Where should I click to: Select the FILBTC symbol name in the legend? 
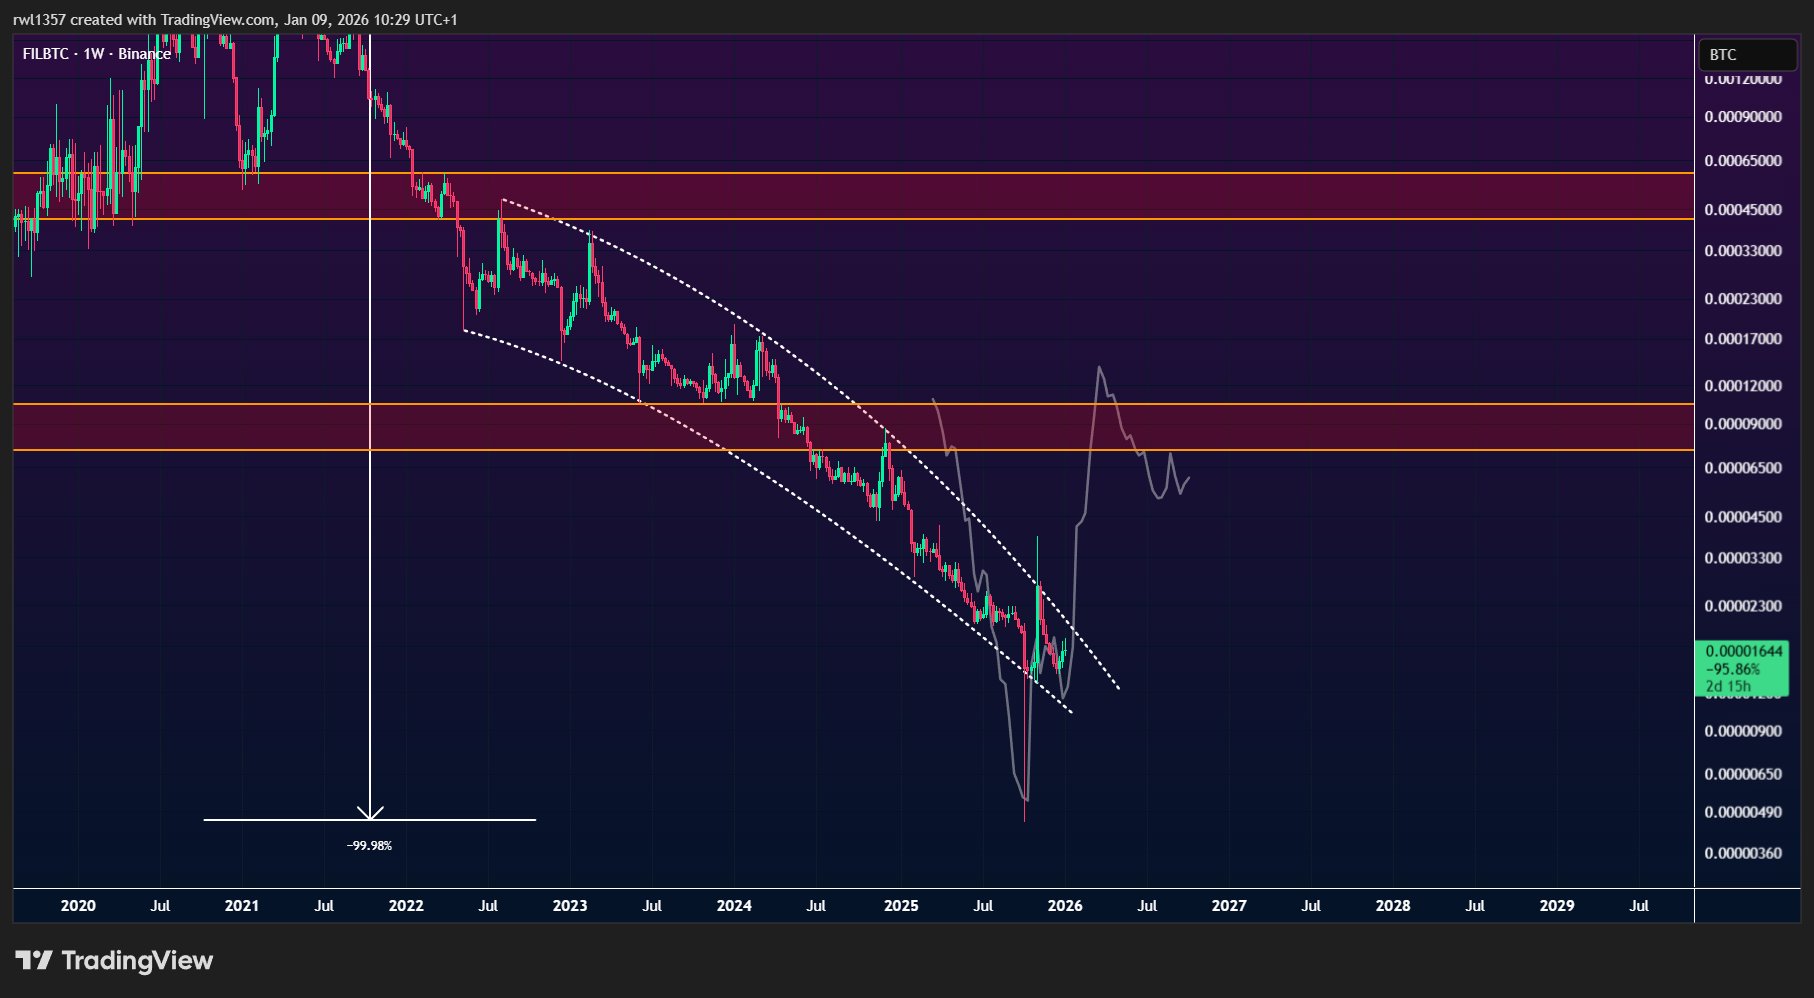click(x=46, y=54)
